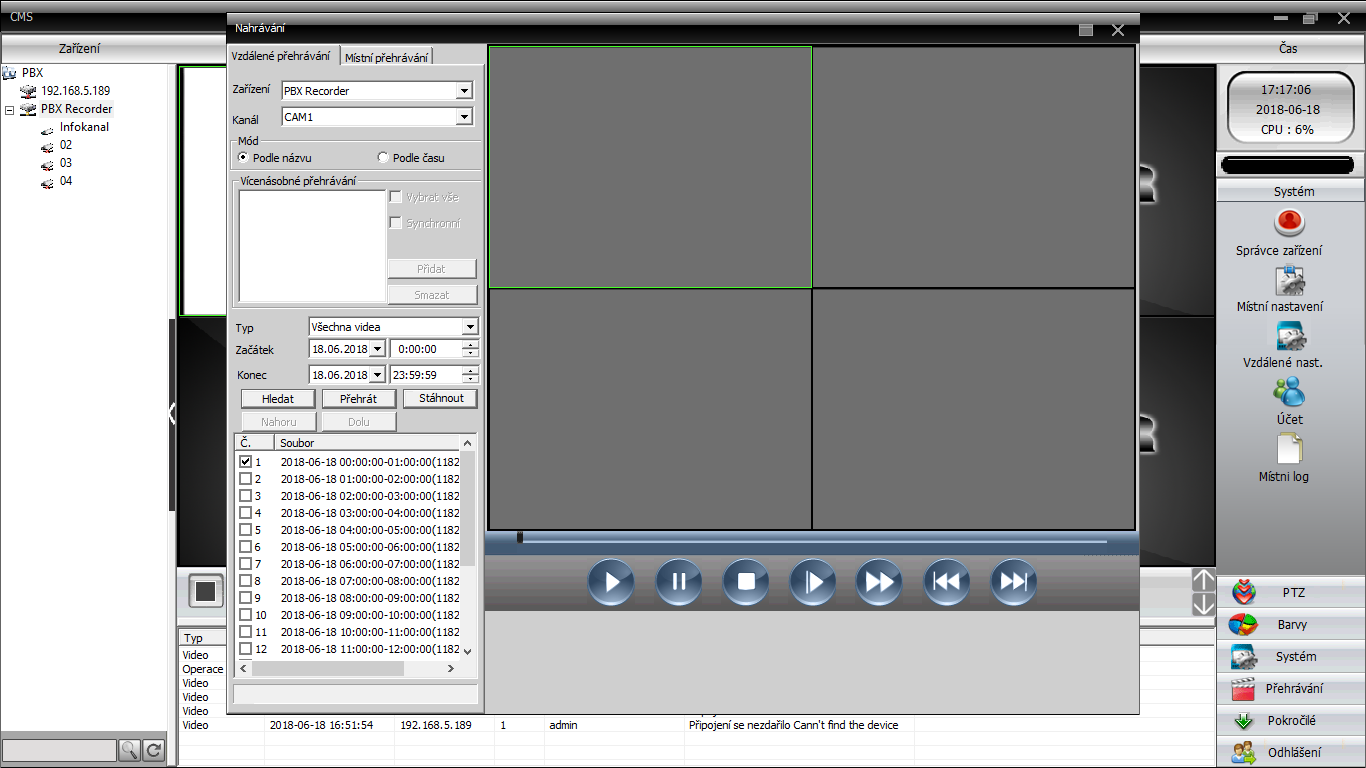
Task: Open Místní nastavení local settings icon
Action: [x=1289, y=280]
